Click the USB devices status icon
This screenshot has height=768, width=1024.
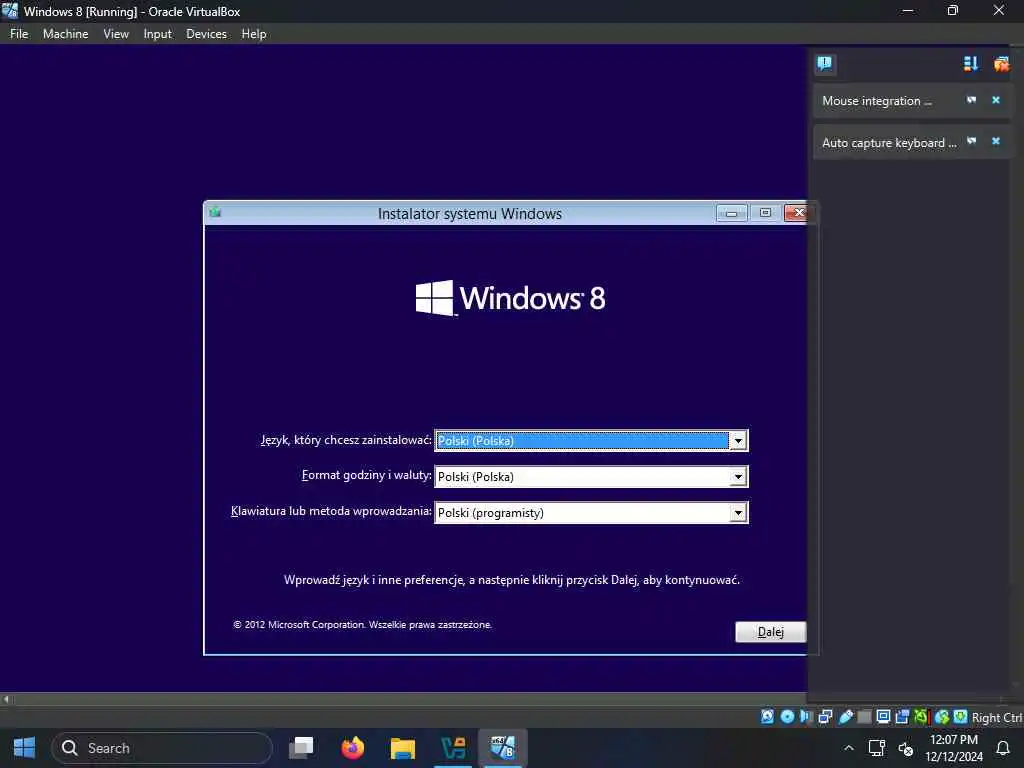(x=845, y=716)
